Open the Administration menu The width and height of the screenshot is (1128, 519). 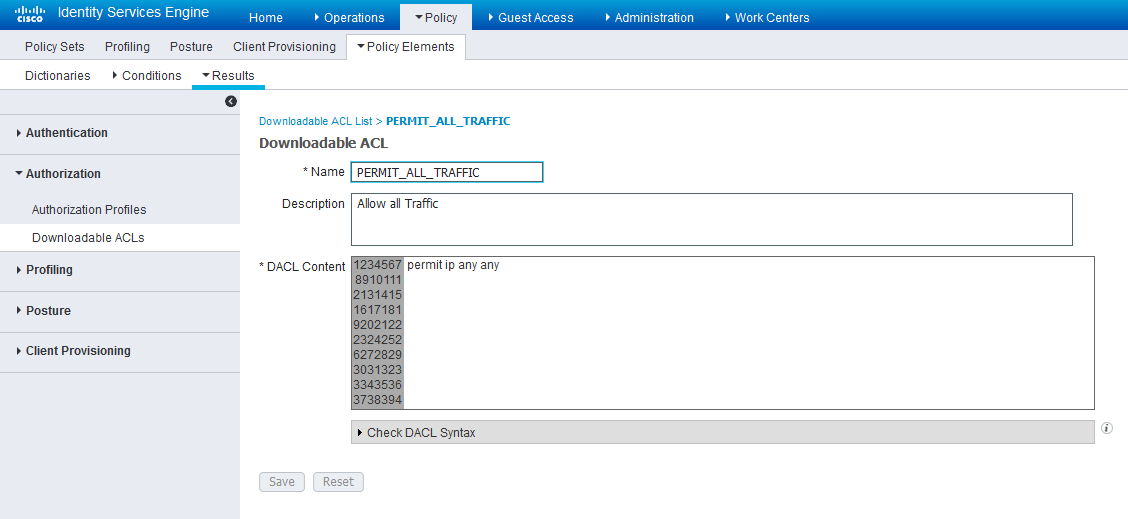(649, 17)
